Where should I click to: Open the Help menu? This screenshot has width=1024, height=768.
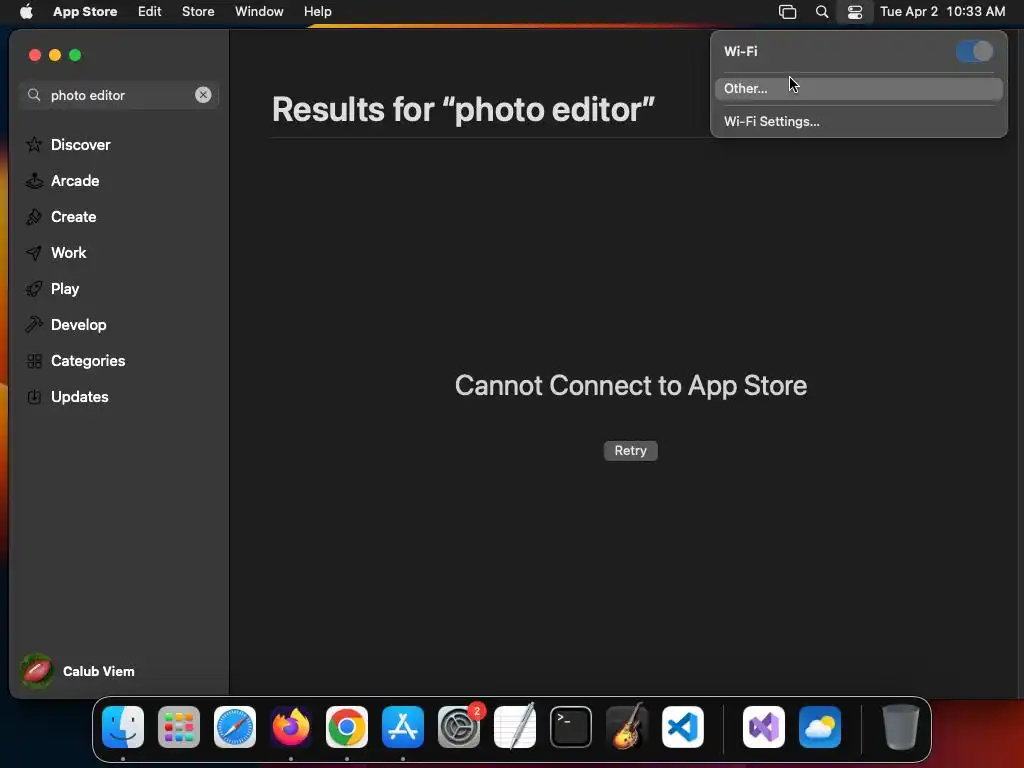point(317,11)
